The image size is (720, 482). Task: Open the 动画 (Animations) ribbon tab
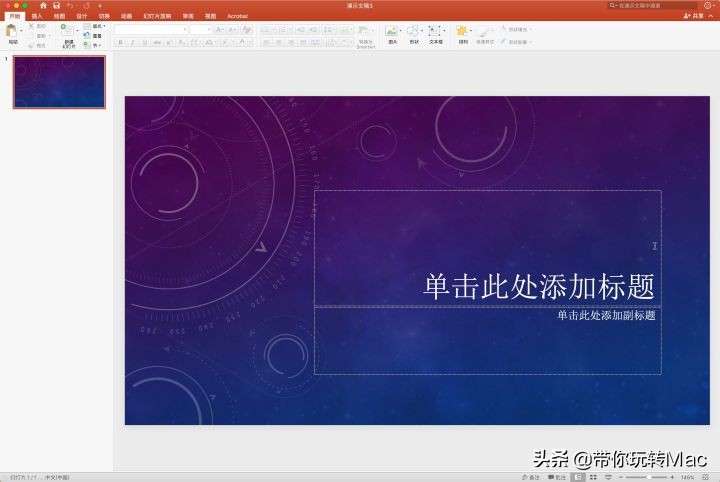click(x=126, y=16)
